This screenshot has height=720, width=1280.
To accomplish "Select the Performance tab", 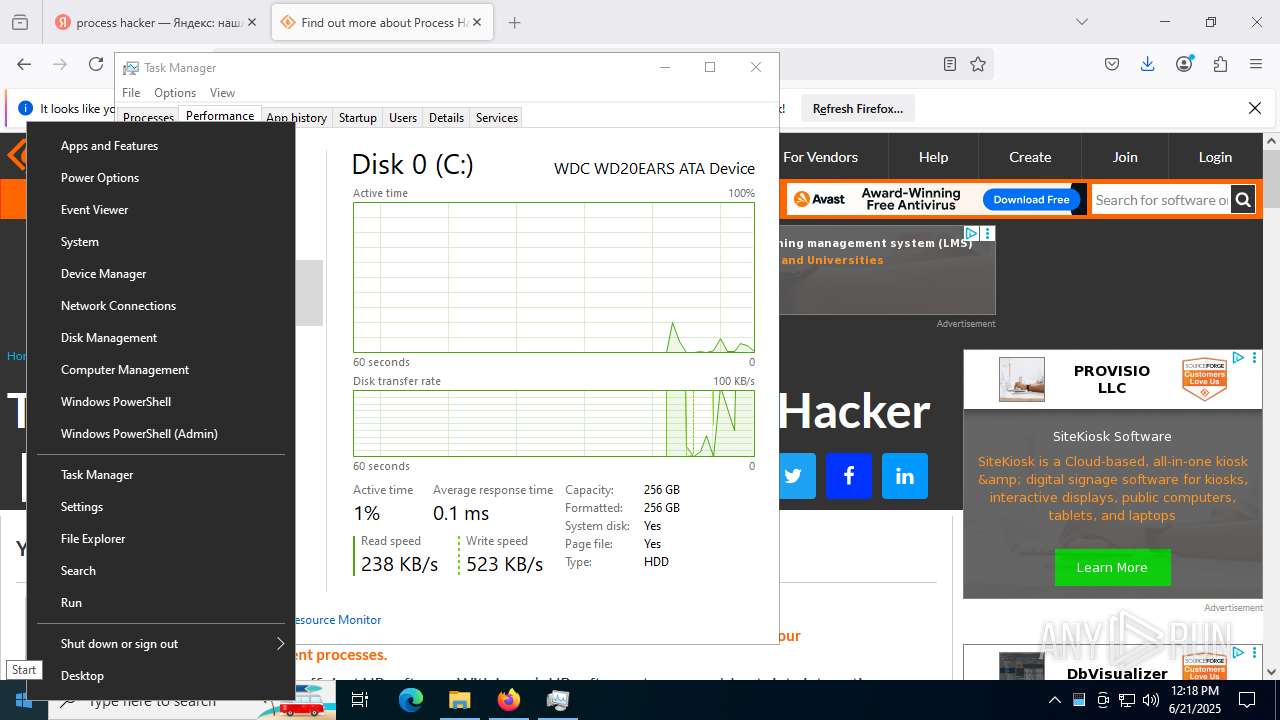I will (x=220, y=116).
